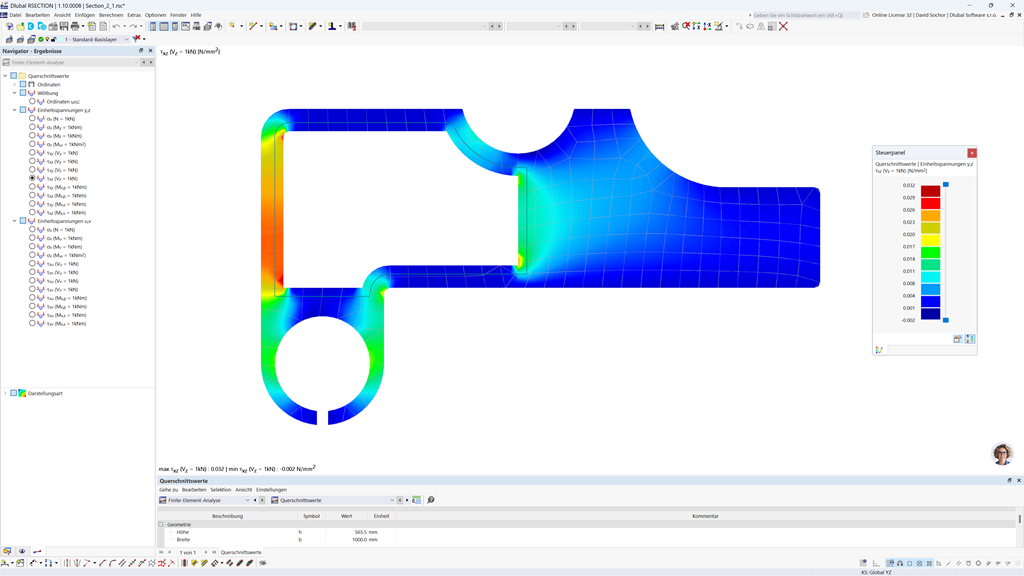
Task: Click the table export icon next to the Querschnittswerte dropdown
Action: tap(417, 500)
